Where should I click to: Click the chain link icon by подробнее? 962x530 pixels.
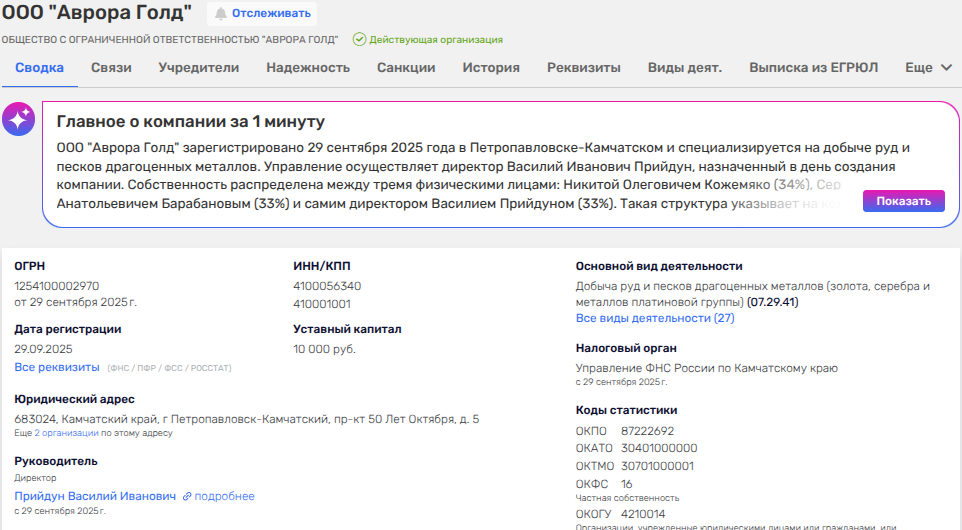pos(187,496)
